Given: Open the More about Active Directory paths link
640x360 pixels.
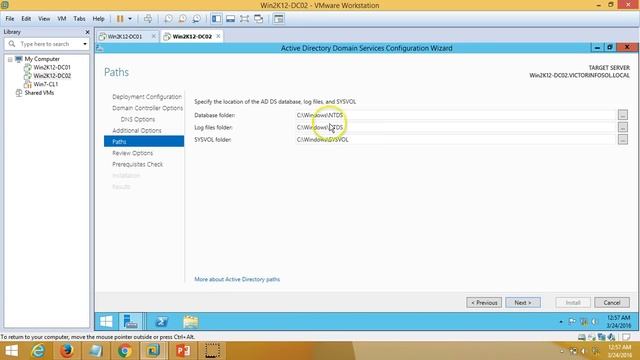Looking at the screenshot, I should point(237,280).
